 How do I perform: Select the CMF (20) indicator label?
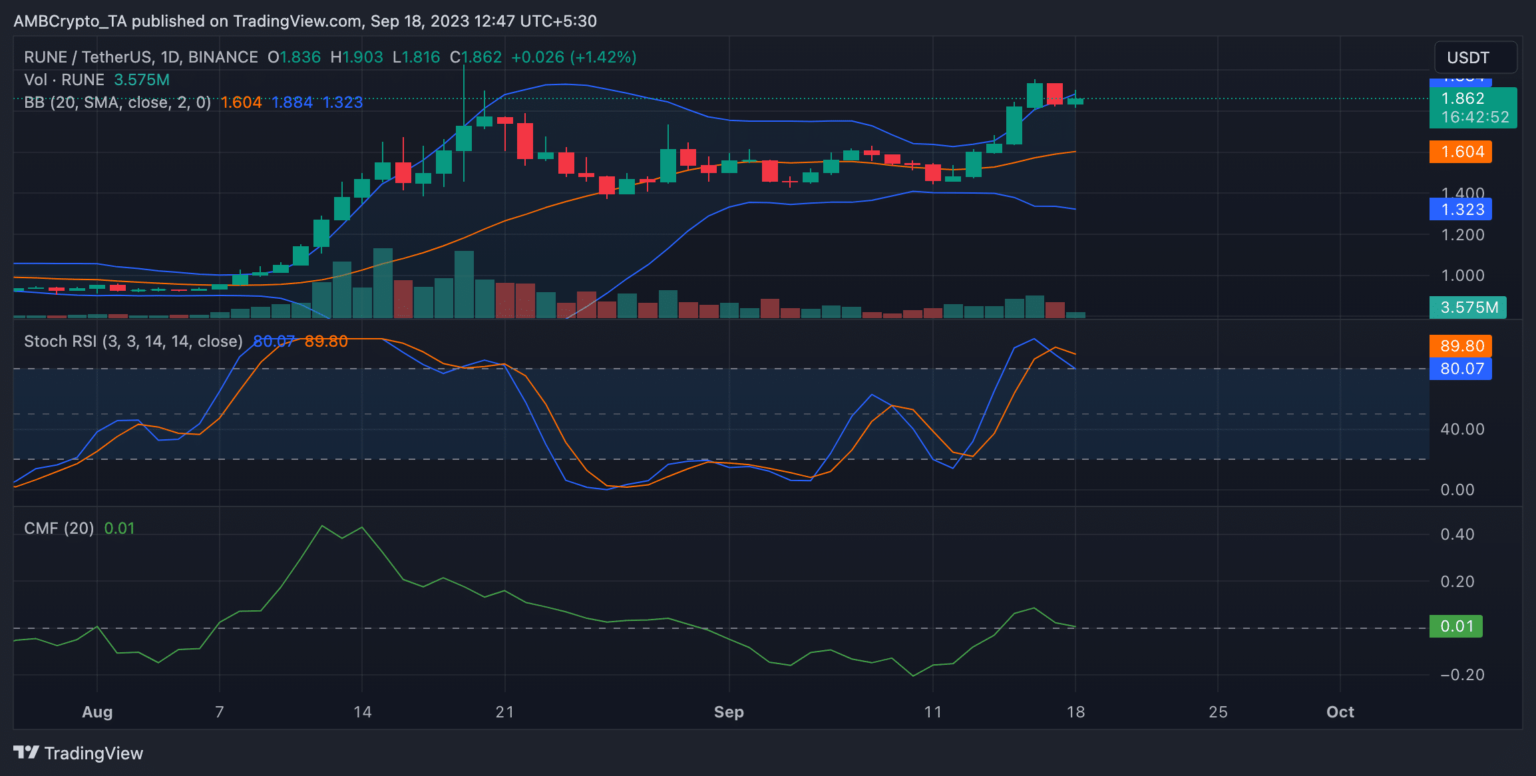(x=59, y=528)
